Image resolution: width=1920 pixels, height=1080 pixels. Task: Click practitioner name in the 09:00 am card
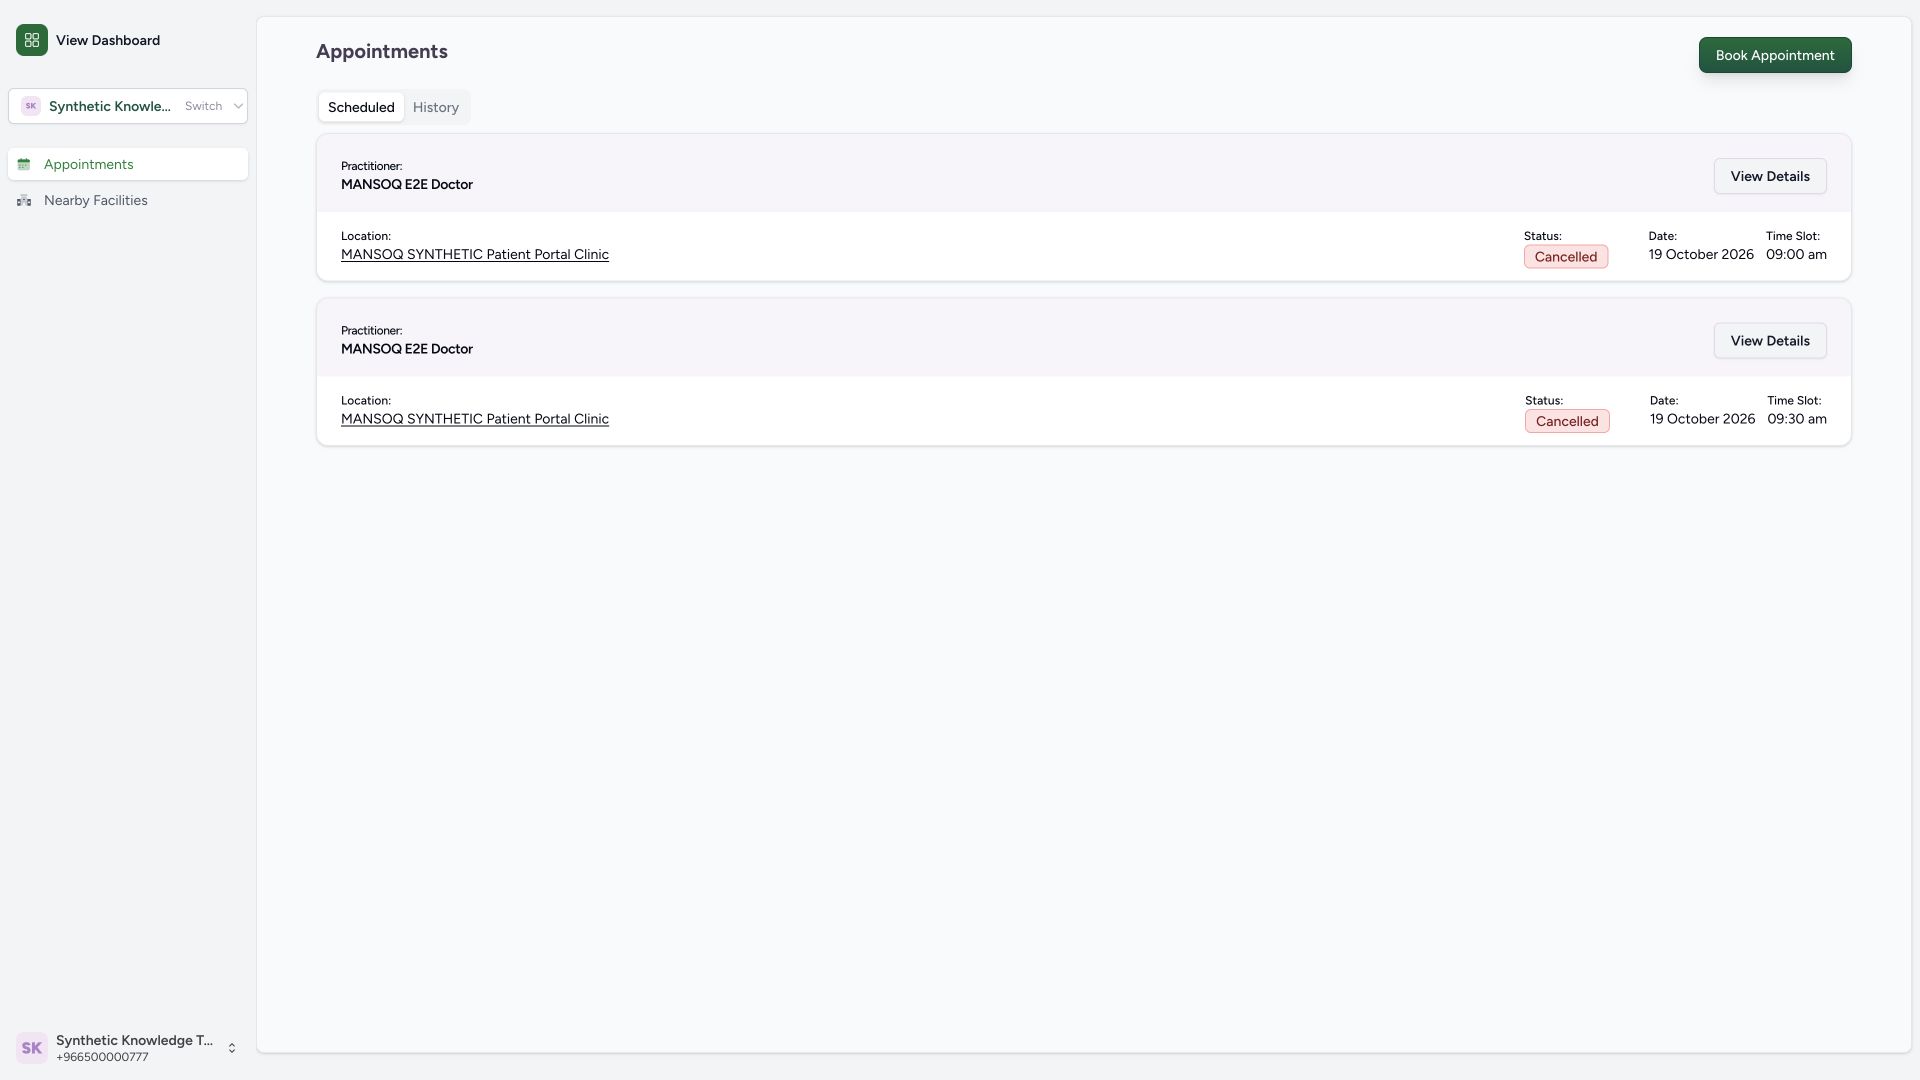[407, 185]
